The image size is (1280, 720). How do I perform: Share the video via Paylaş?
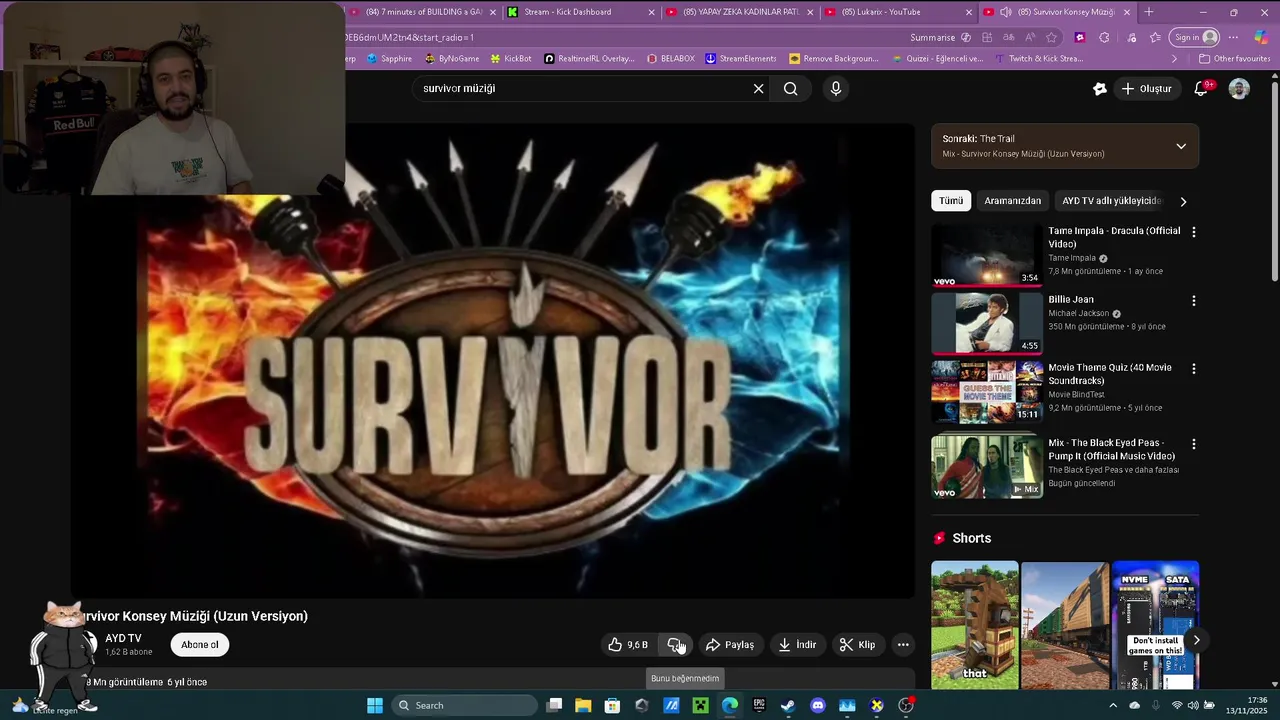pos(730,645)
